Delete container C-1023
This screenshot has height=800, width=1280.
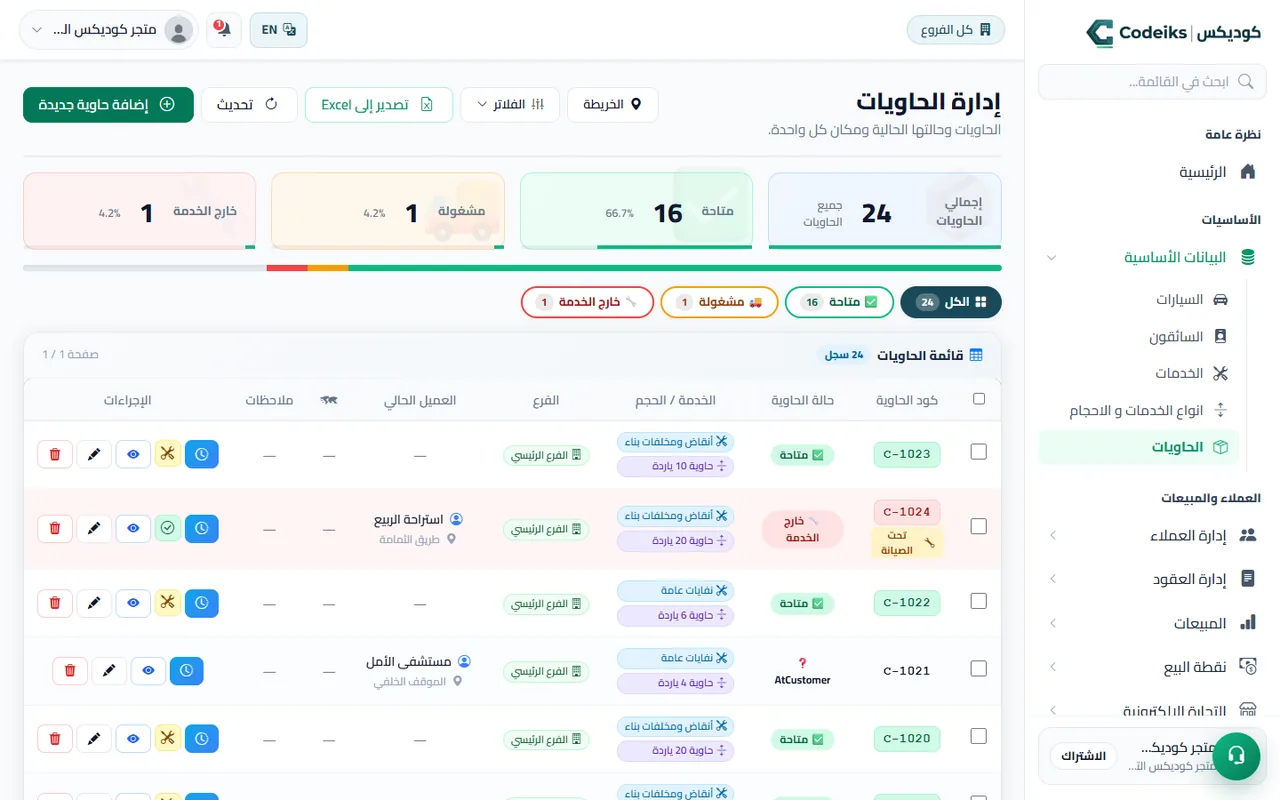[55, 454]
